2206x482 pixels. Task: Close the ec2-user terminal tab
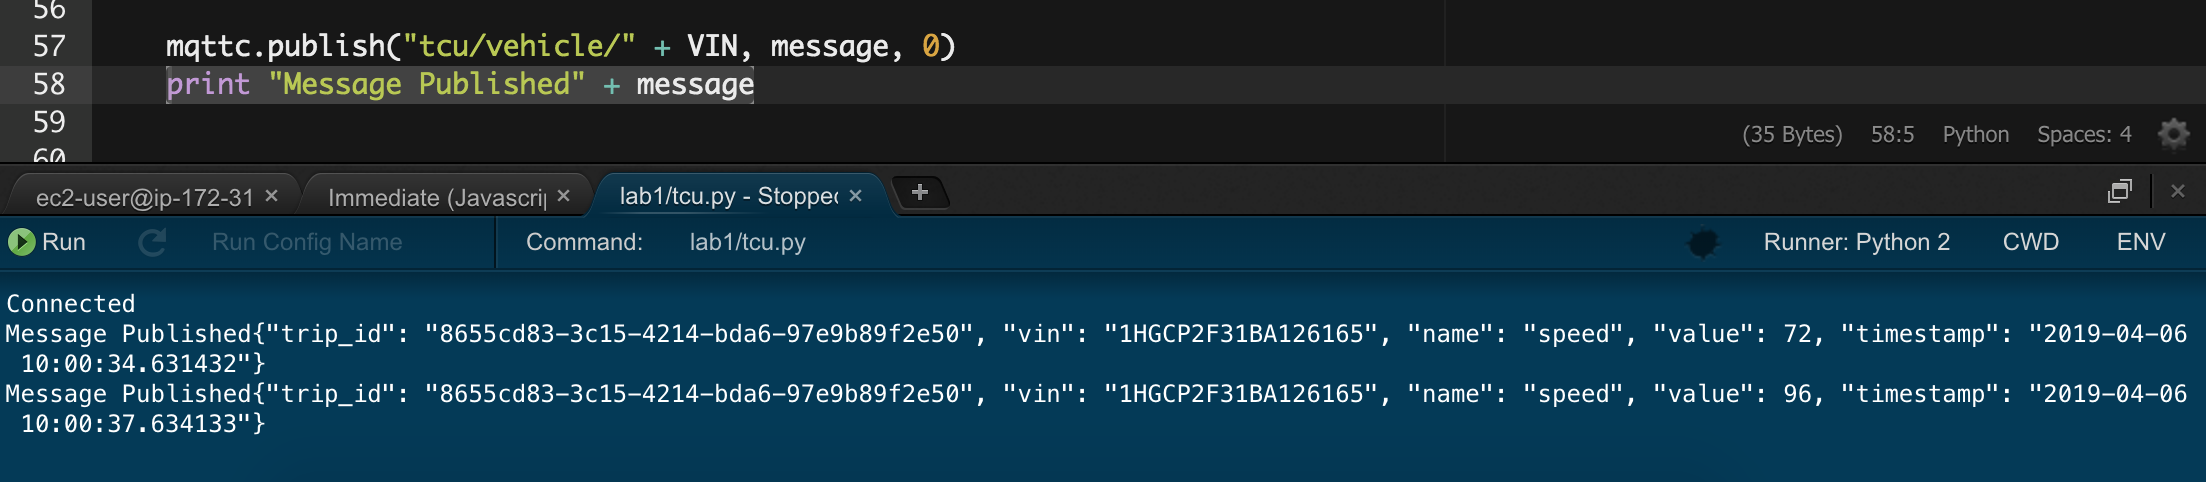click(x=271, y=196)
